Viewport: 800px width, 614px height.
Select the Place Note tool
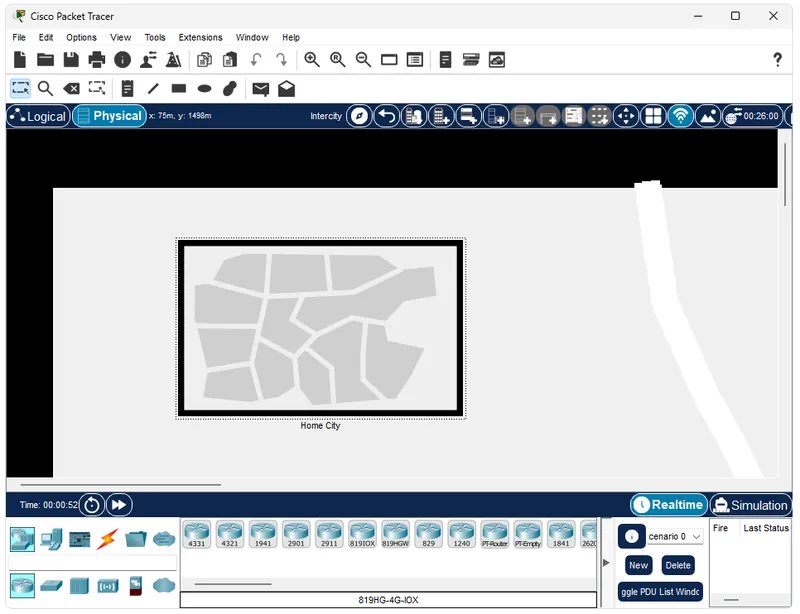click(127, 89)
